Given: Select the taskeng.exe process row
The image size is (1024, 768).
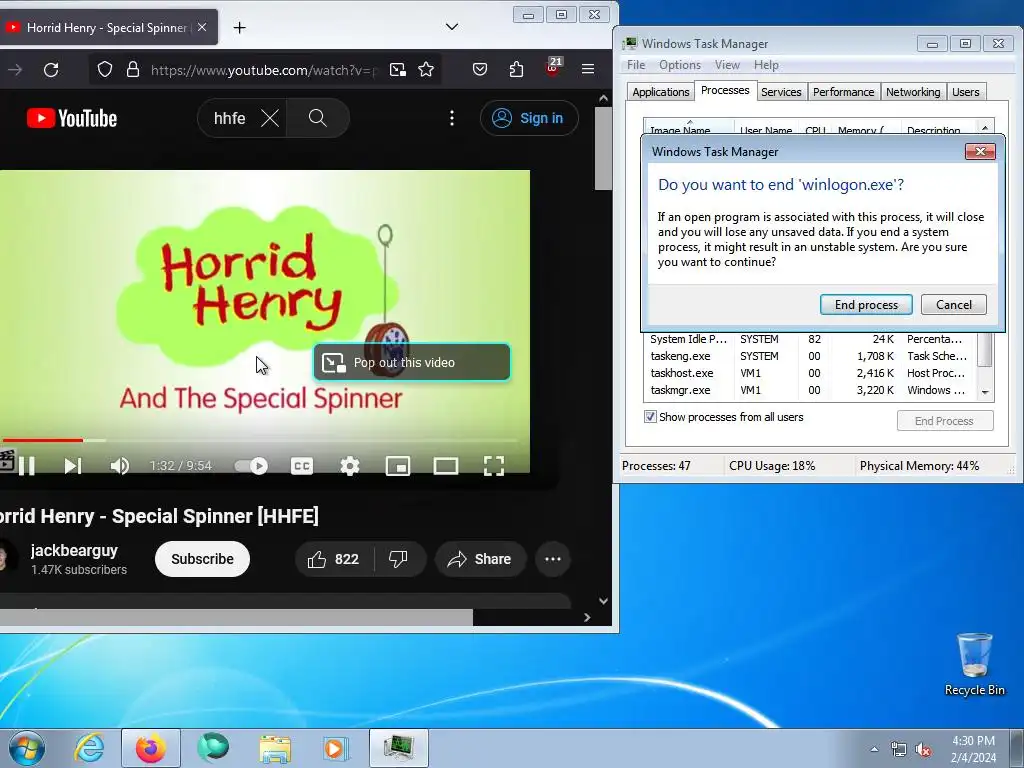Looking at the screenshot, I should 810,356.
